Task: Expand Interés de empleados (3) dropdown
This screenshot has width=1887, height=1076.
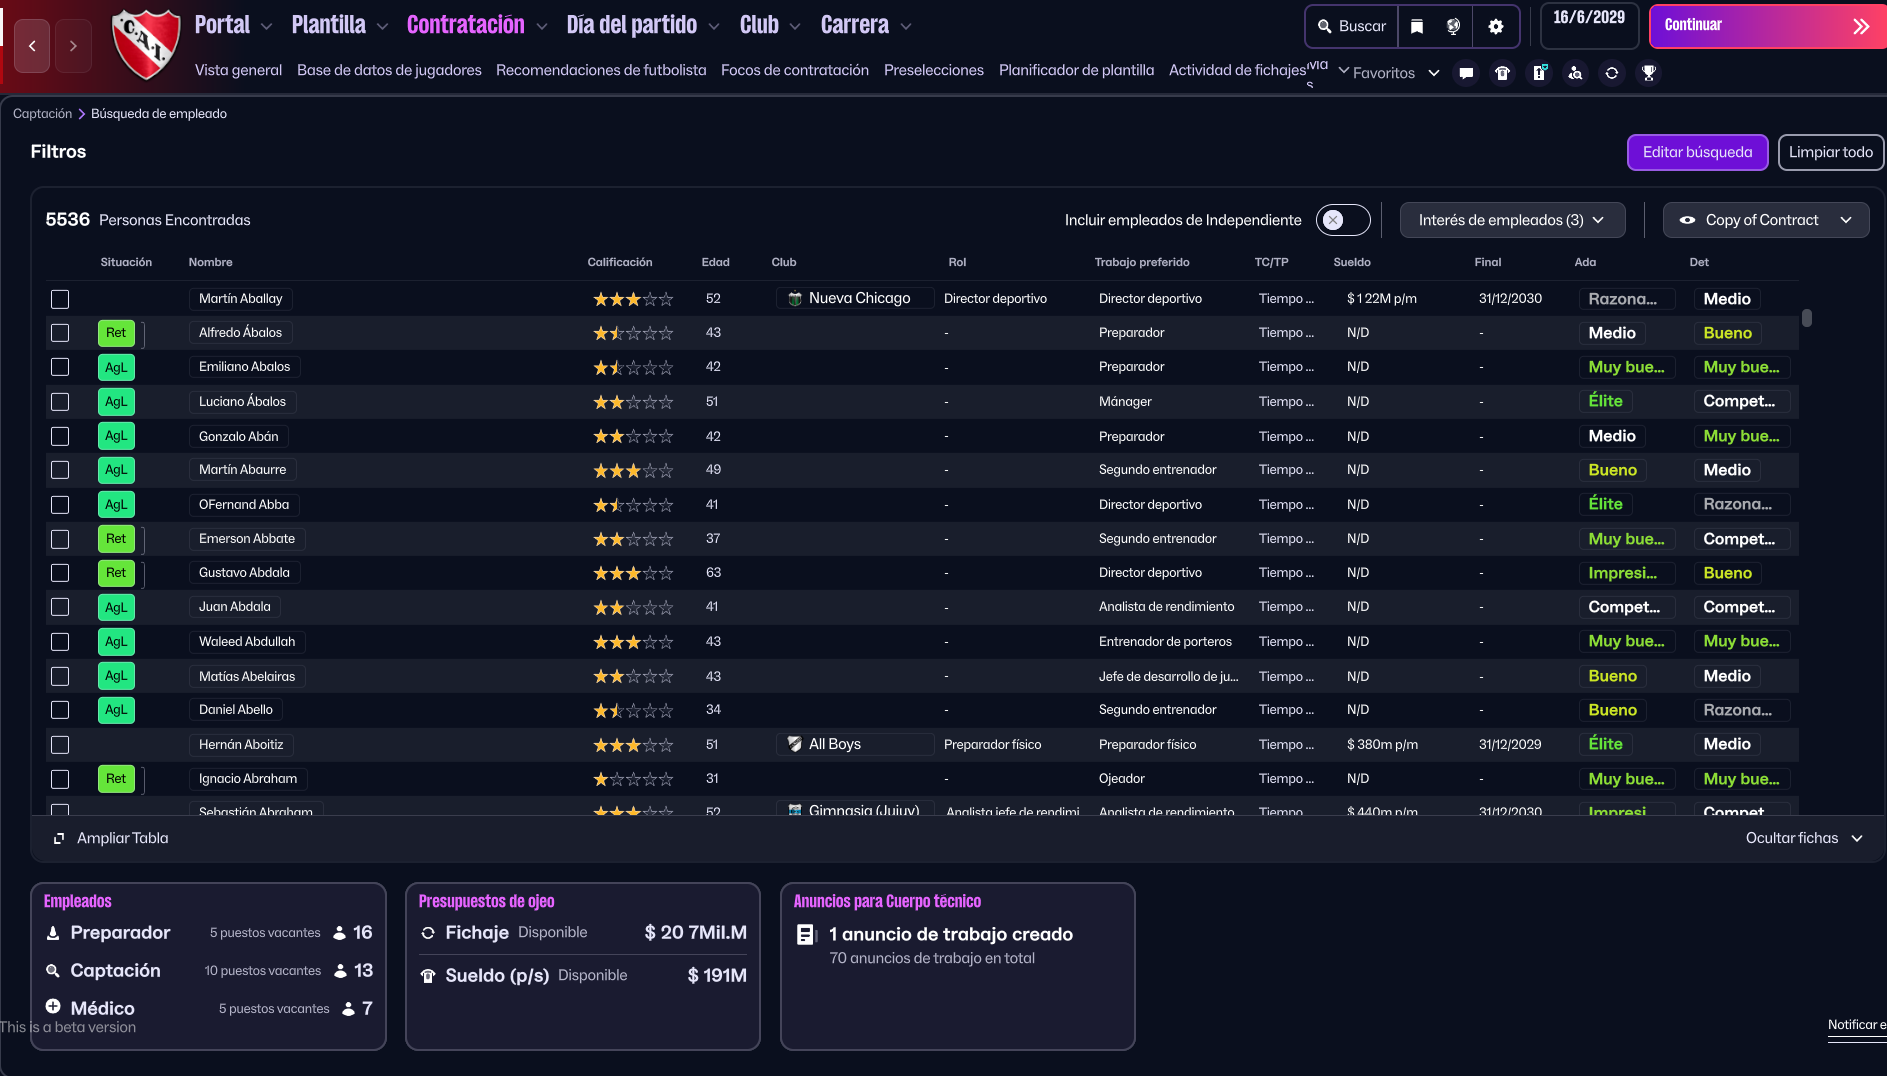Action: (x=1511, y=220)
